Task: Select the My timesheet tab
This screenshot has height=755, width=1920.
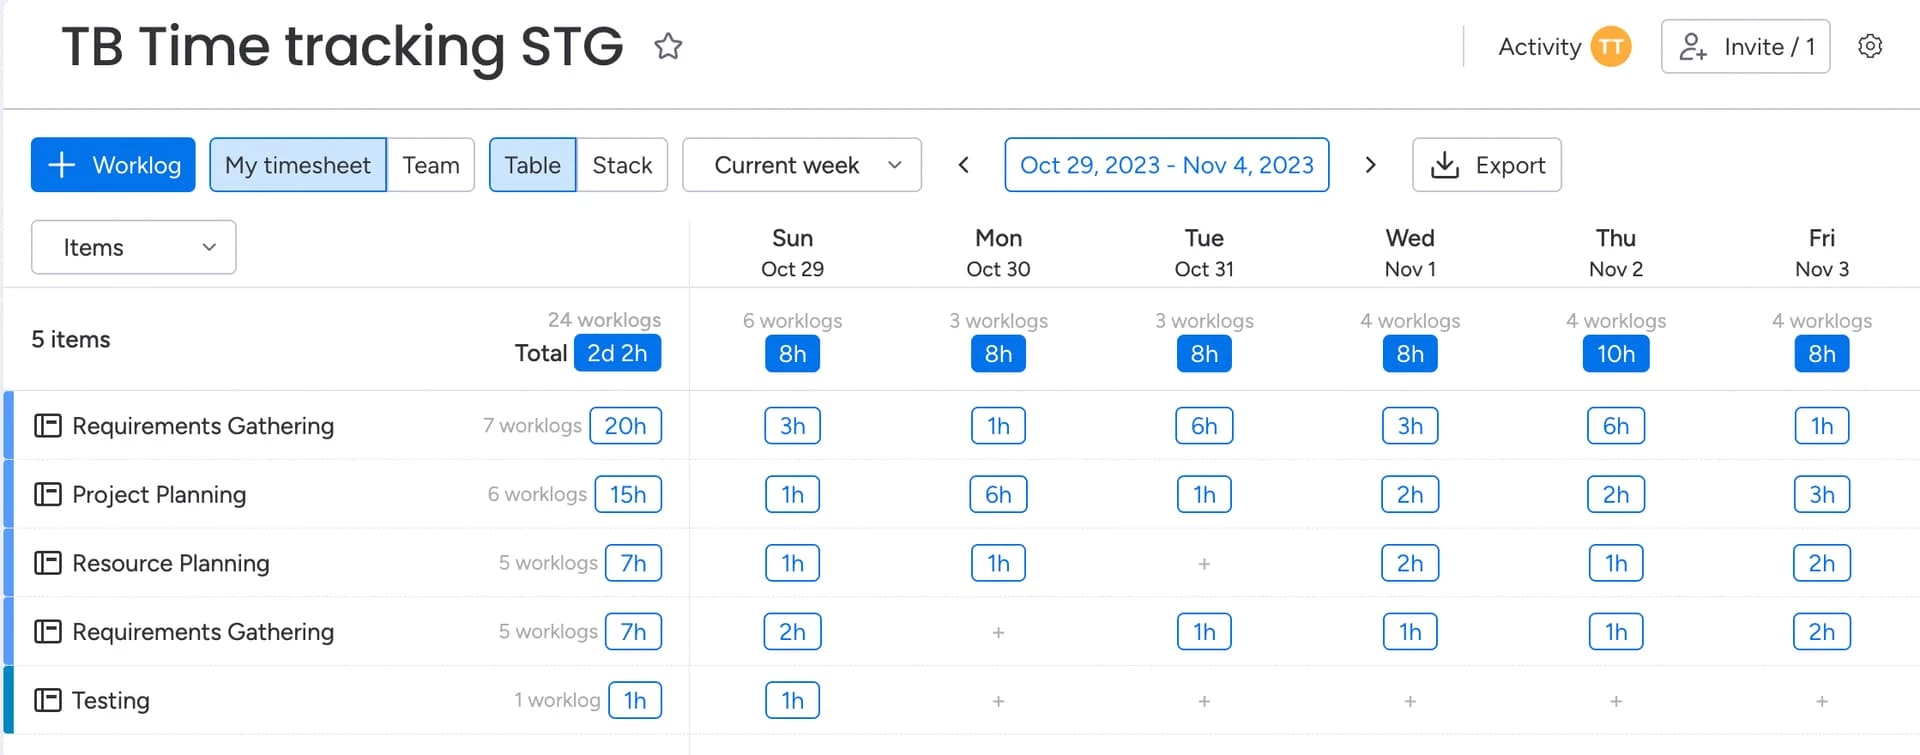Action: [x=298, y=165]
